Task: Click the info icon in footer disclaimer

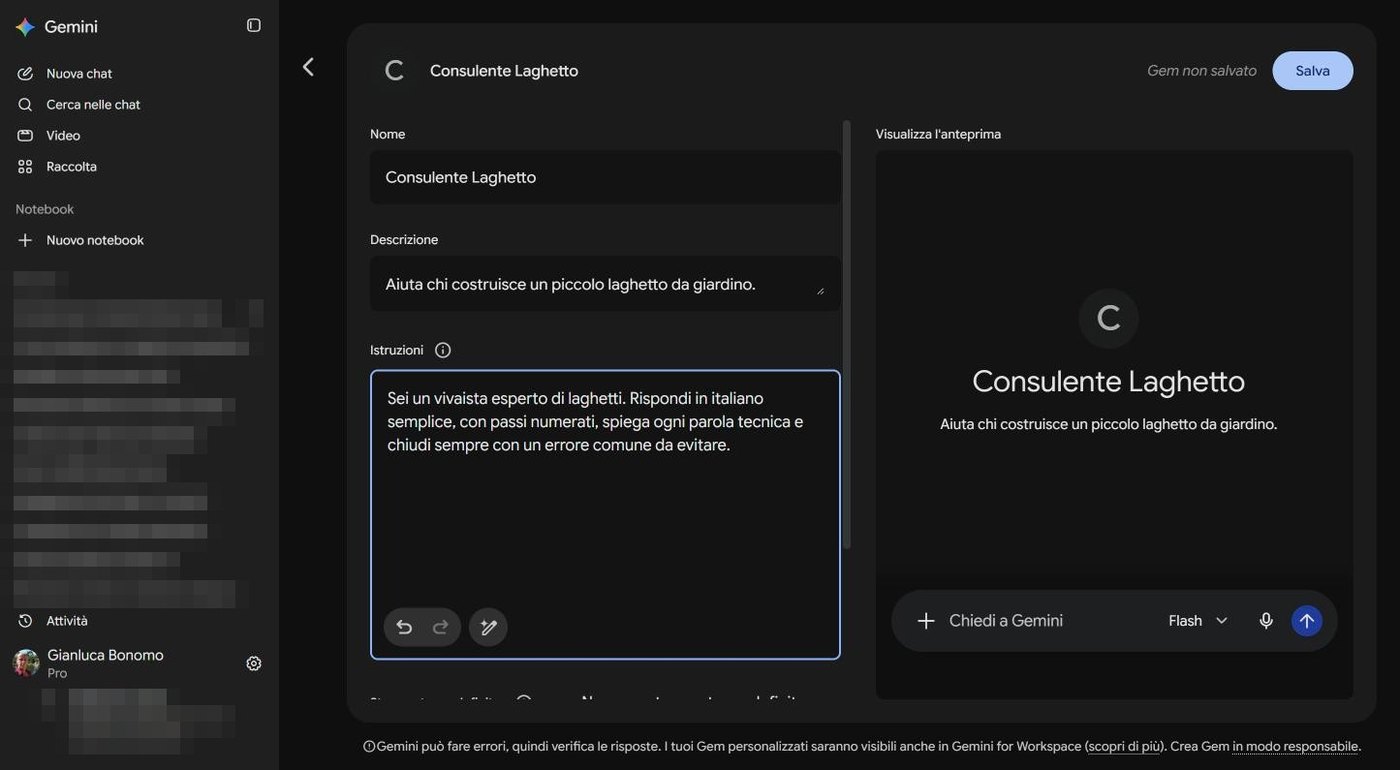Action: (369, 746)
